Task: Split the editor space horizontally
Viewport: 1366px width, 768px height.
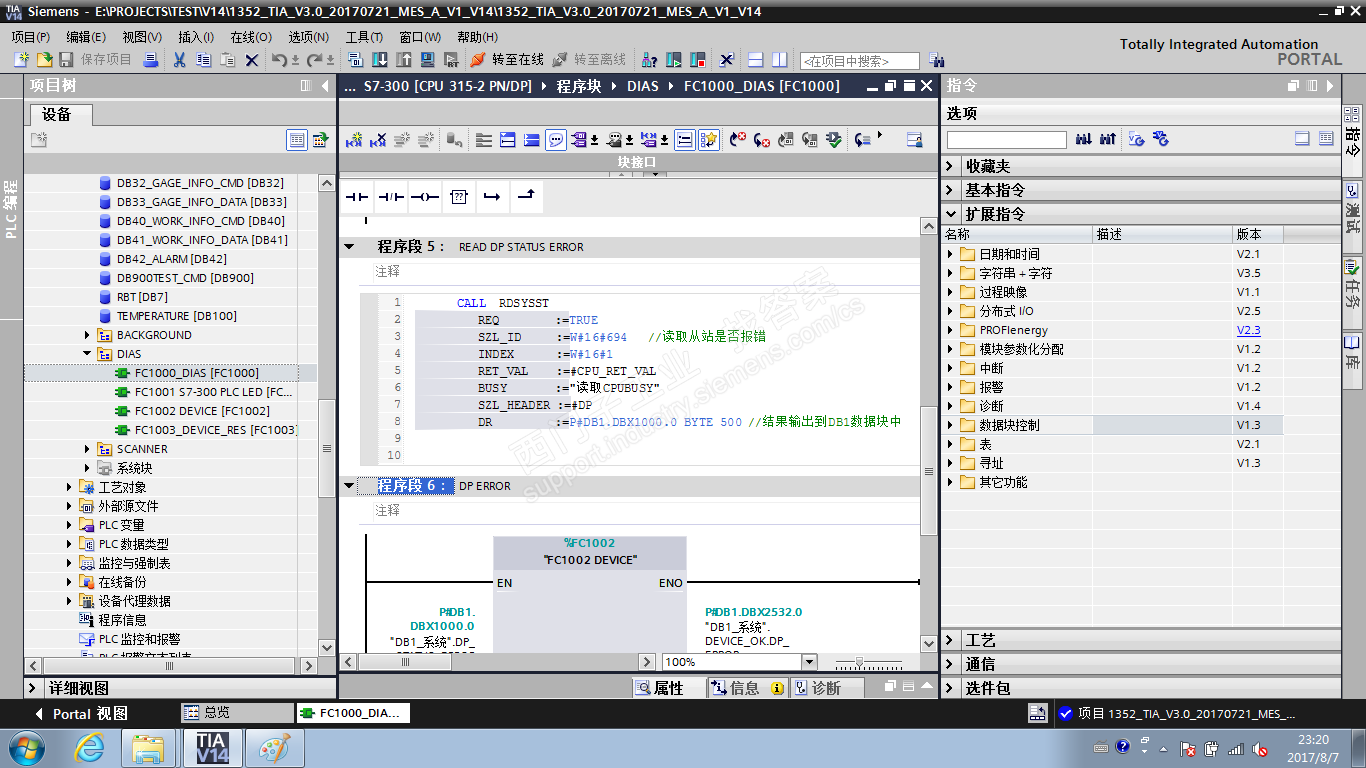Action: [756, 60]
